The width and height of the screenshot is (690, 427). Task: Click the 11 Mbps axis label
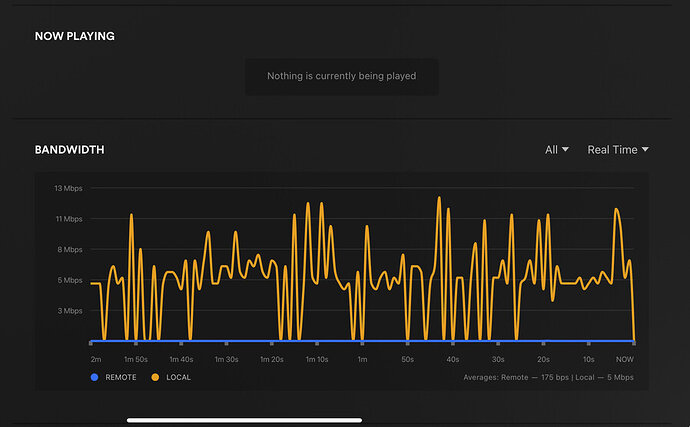[69, 219]
